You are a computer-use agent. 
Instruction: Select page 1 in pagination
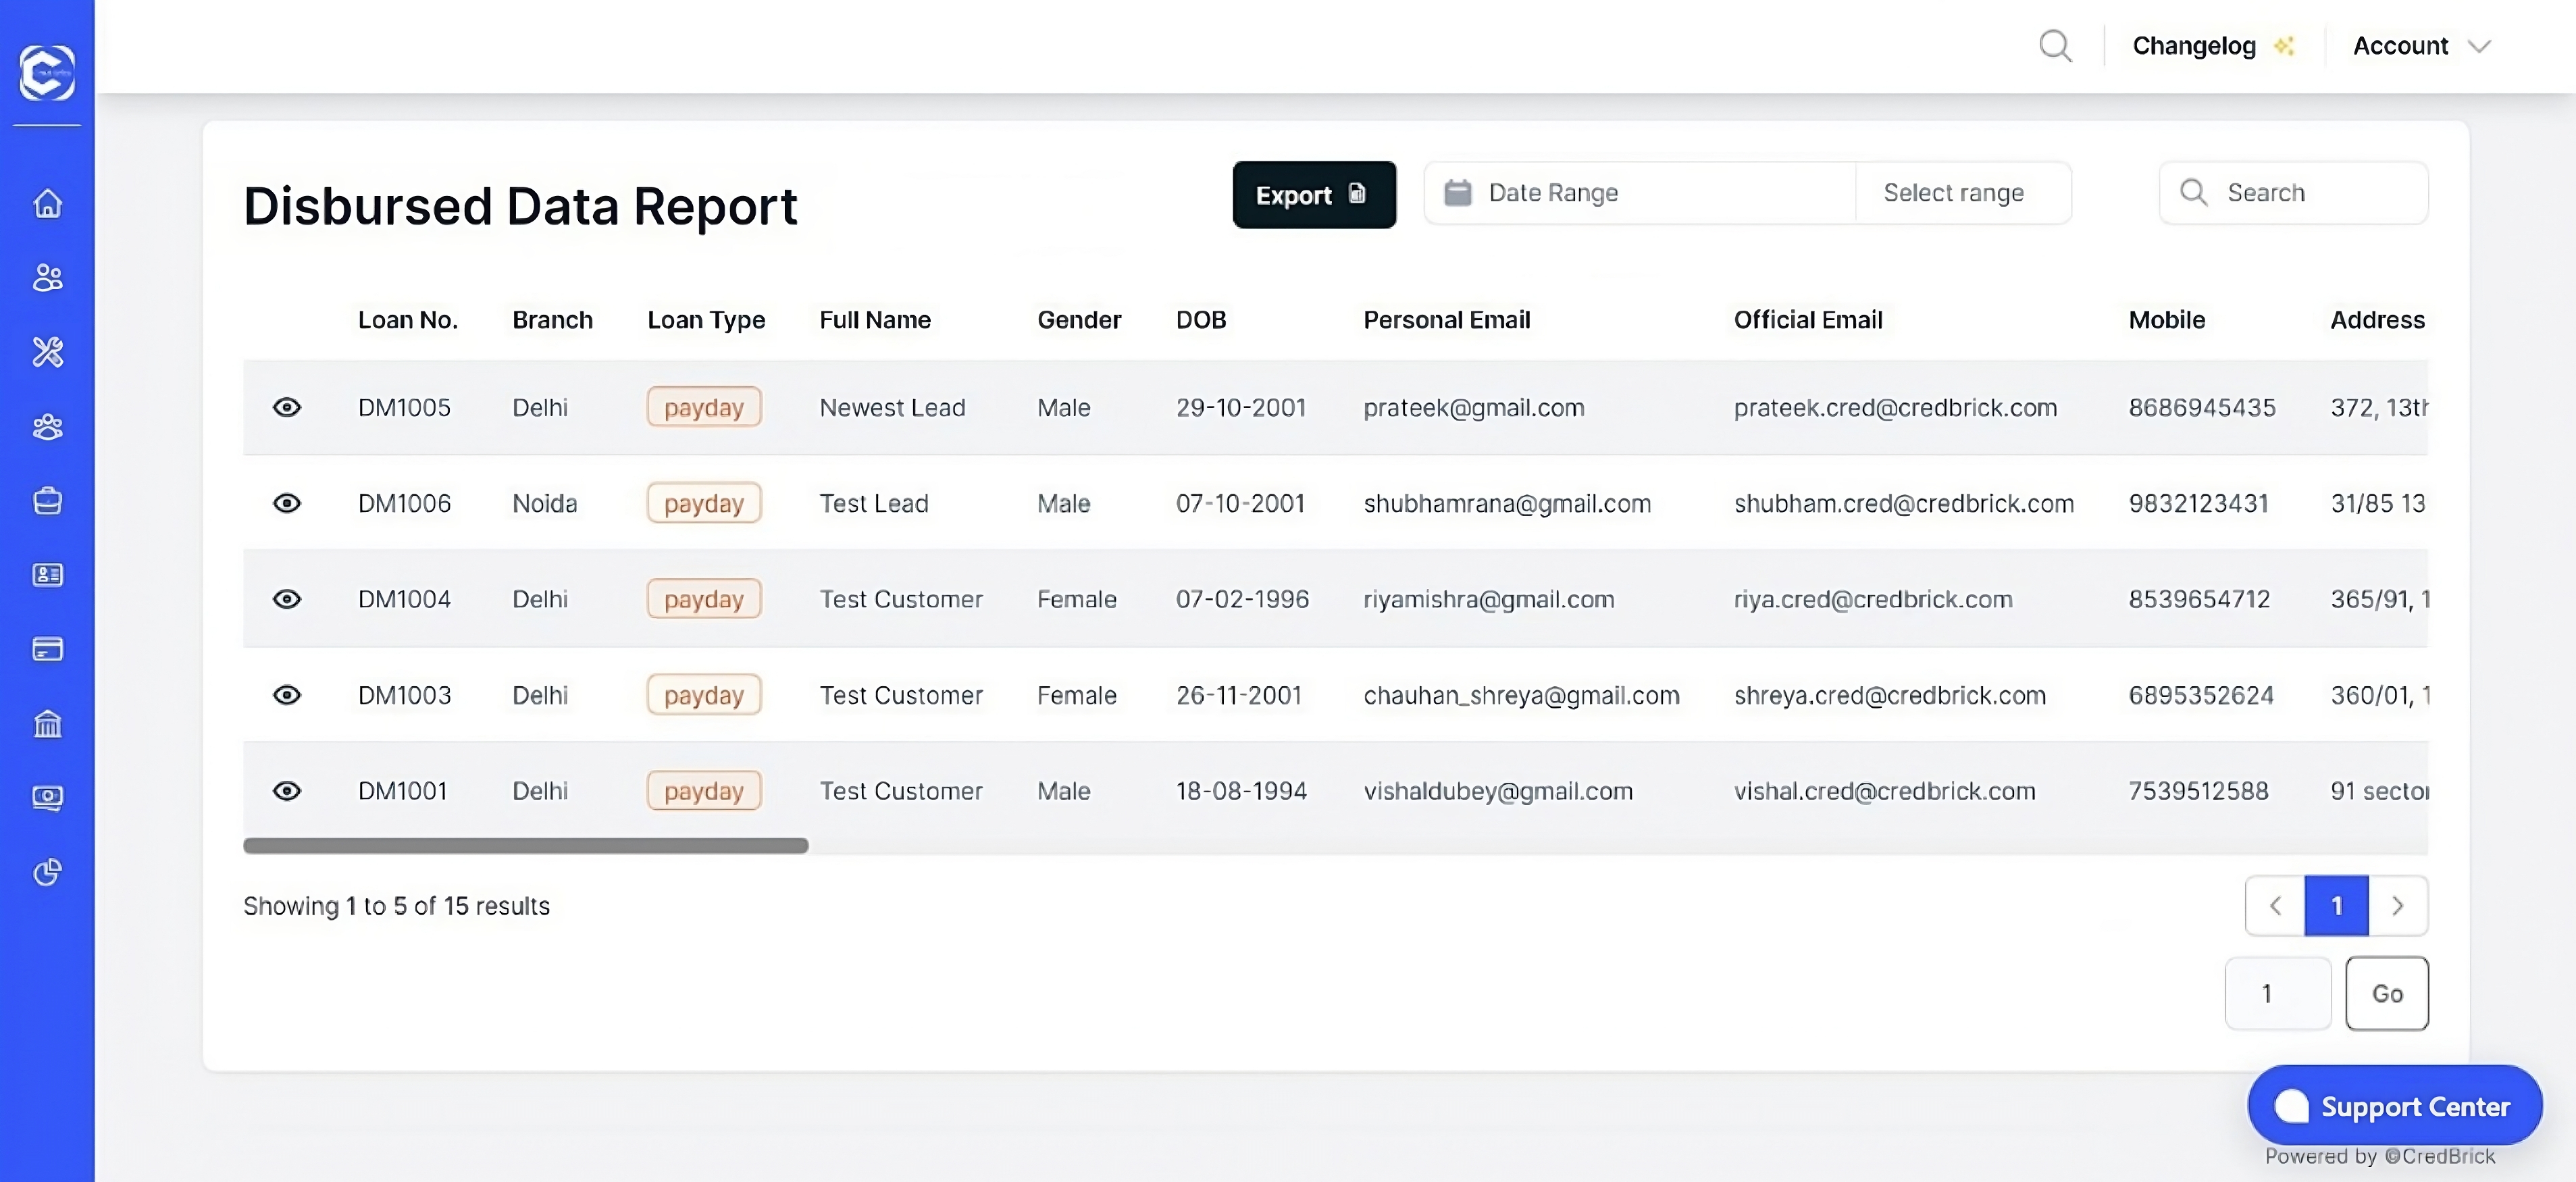click(x=2337, y=905)
